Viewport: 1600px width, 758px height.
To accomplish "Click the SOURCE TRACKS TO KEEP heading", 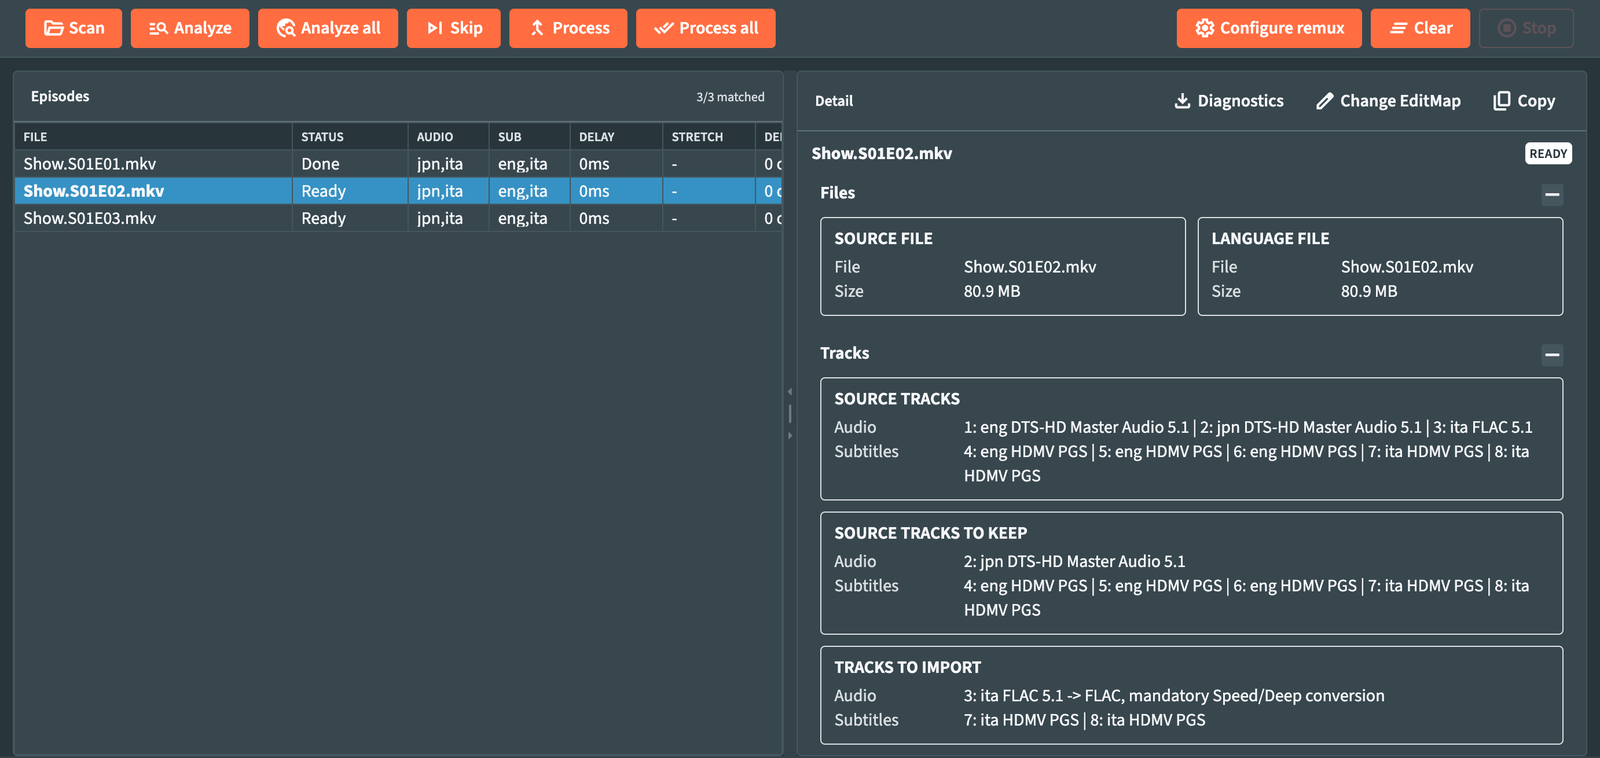I will pyautogui.click(x=931, y=533).
